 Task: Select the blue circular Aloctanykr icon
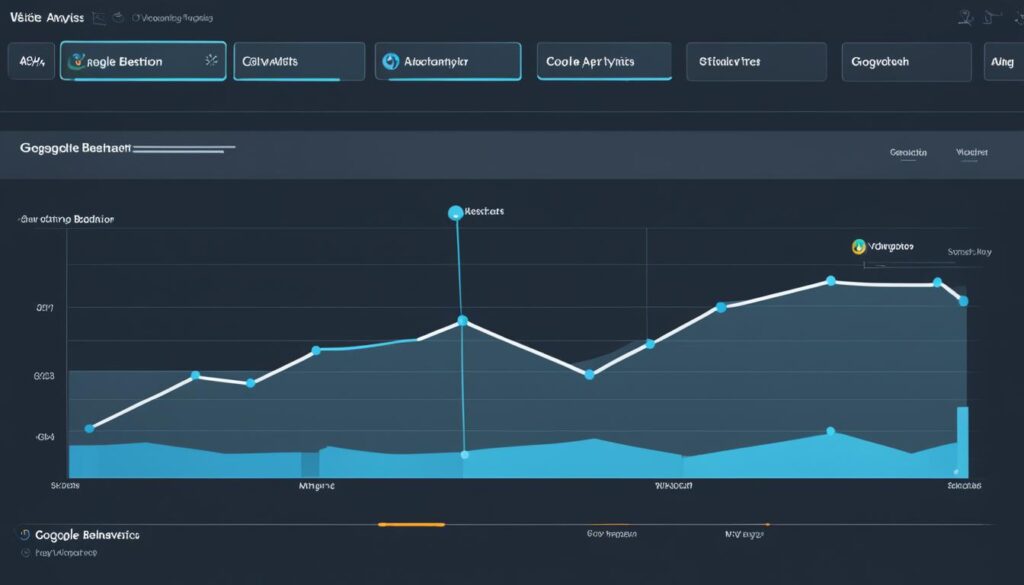(390, 61)
